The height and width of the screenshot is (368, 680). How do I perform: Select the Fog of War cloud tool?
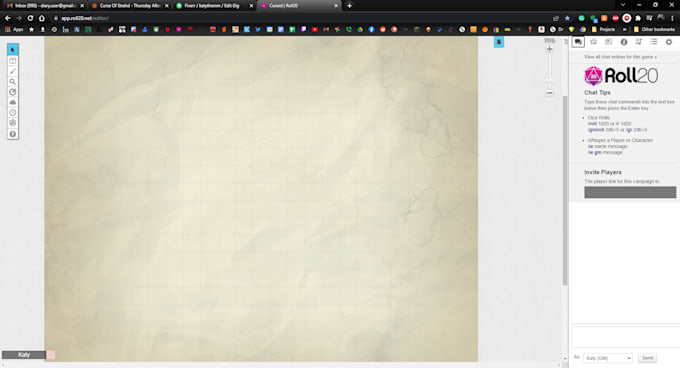[13, 102]
